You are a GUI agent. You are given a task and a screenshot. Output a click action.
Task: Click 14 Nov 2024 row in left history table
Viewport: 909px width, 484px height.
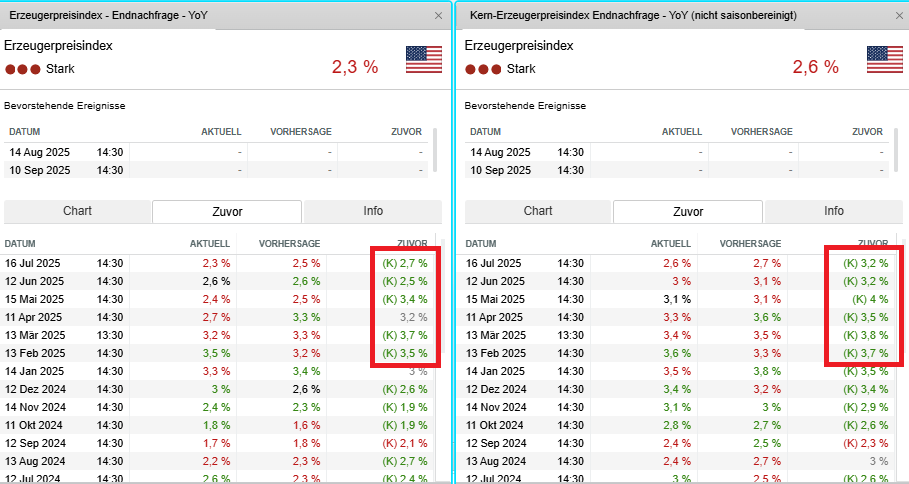[x=219, y=407]
